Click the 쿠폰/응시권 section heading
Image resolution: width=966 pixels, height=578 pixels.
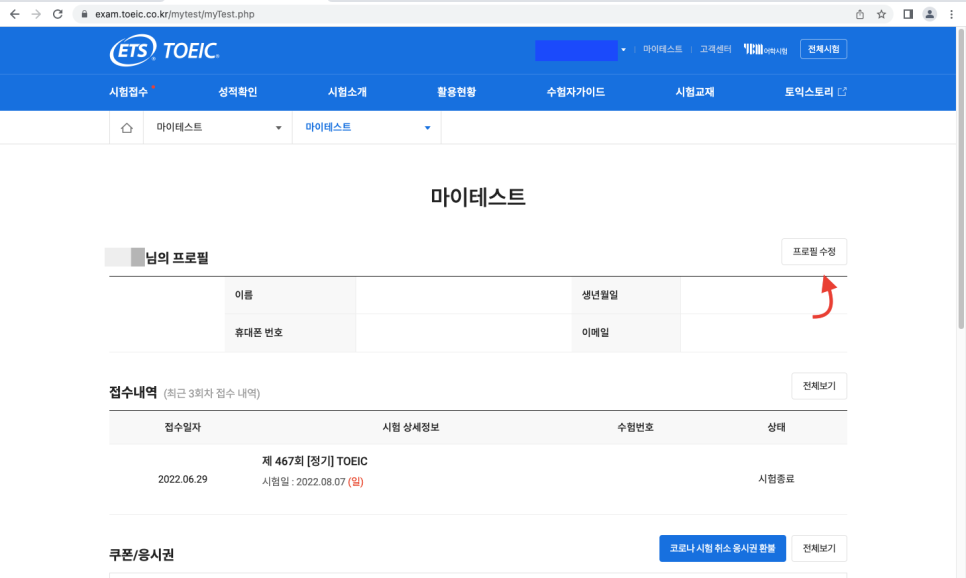click(142, 555)
